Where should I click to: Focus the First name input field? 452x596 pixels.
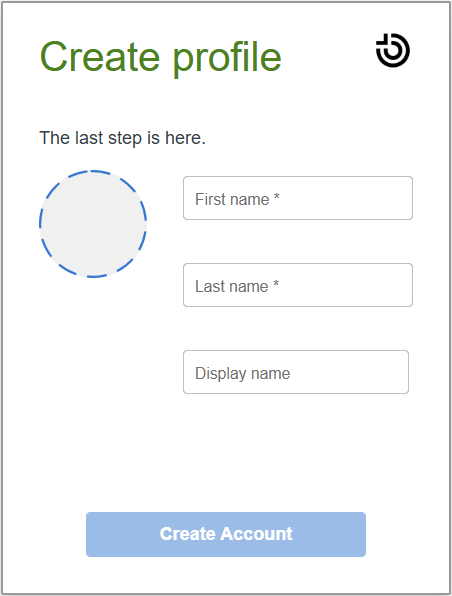(x=298, y=198)
